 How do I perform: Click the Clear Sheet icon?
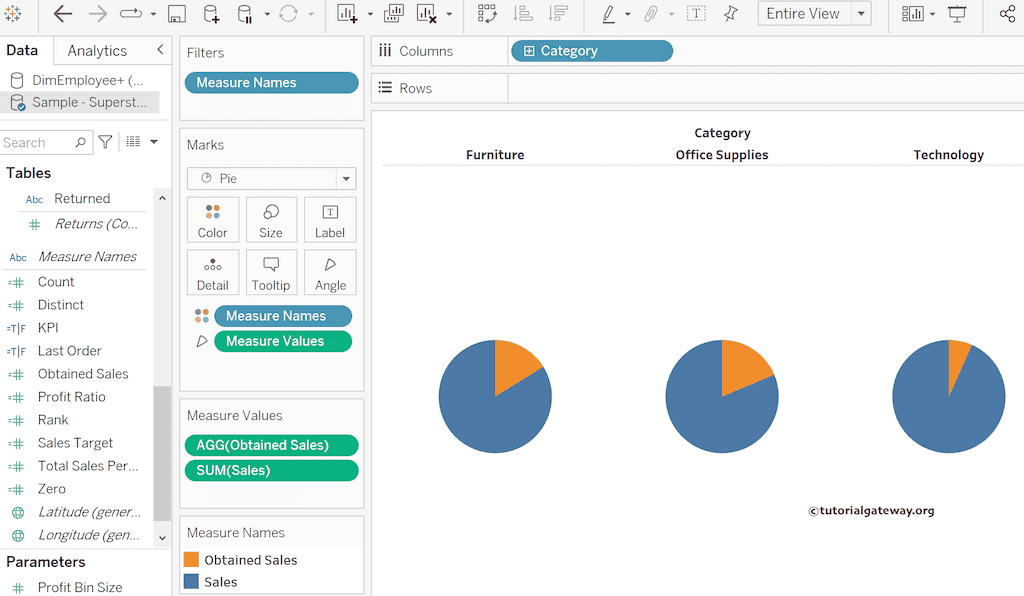(x=426, y=14)
